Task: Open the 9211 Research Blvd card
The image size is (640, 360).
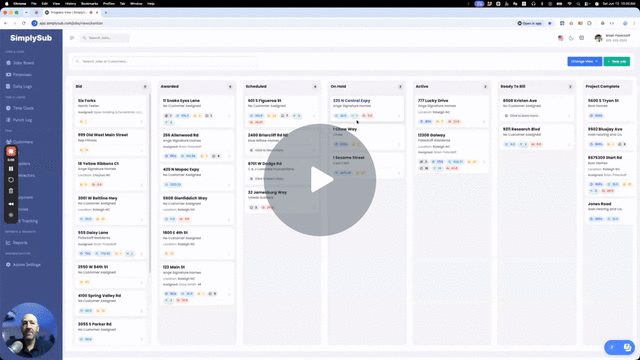Action: [x=536, y=137]
